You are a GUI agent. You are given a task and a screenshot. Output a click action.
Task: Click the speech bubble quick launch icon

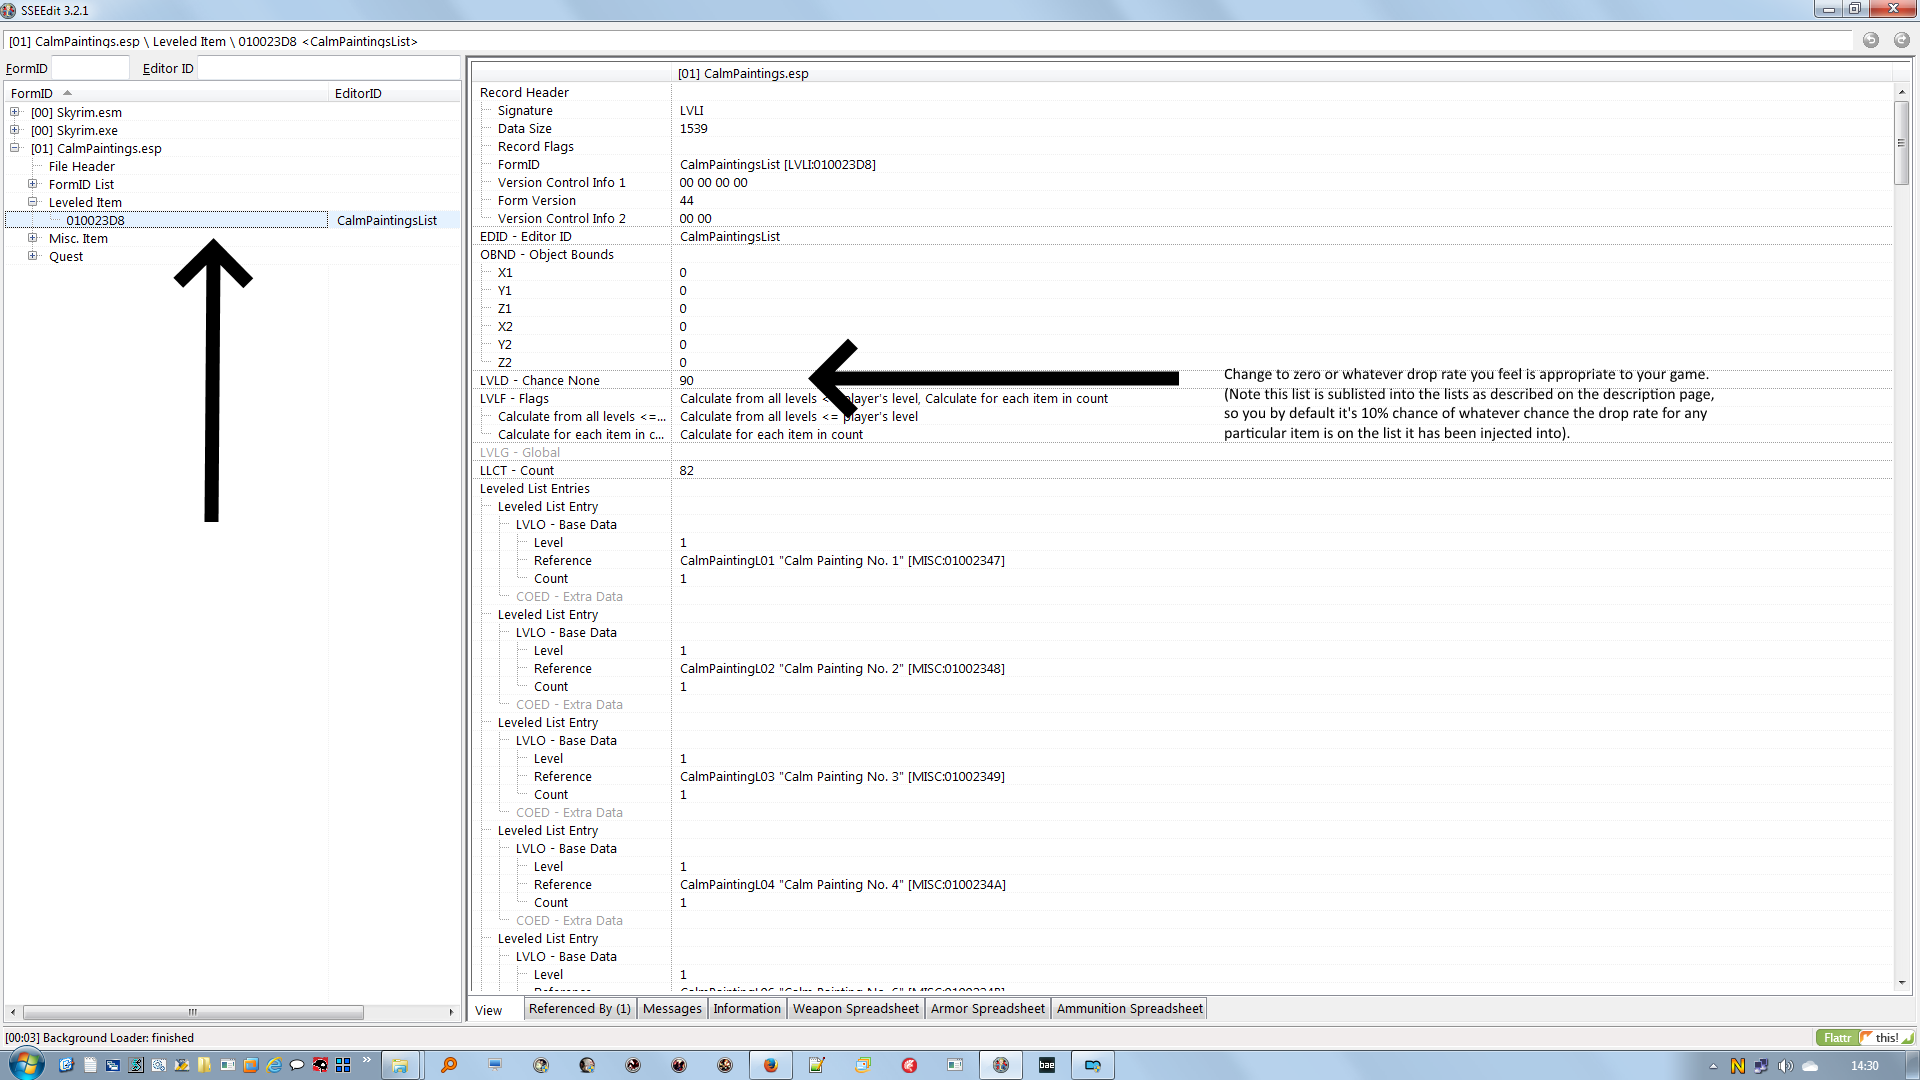pyautogui.click(x=297, y=1065)
